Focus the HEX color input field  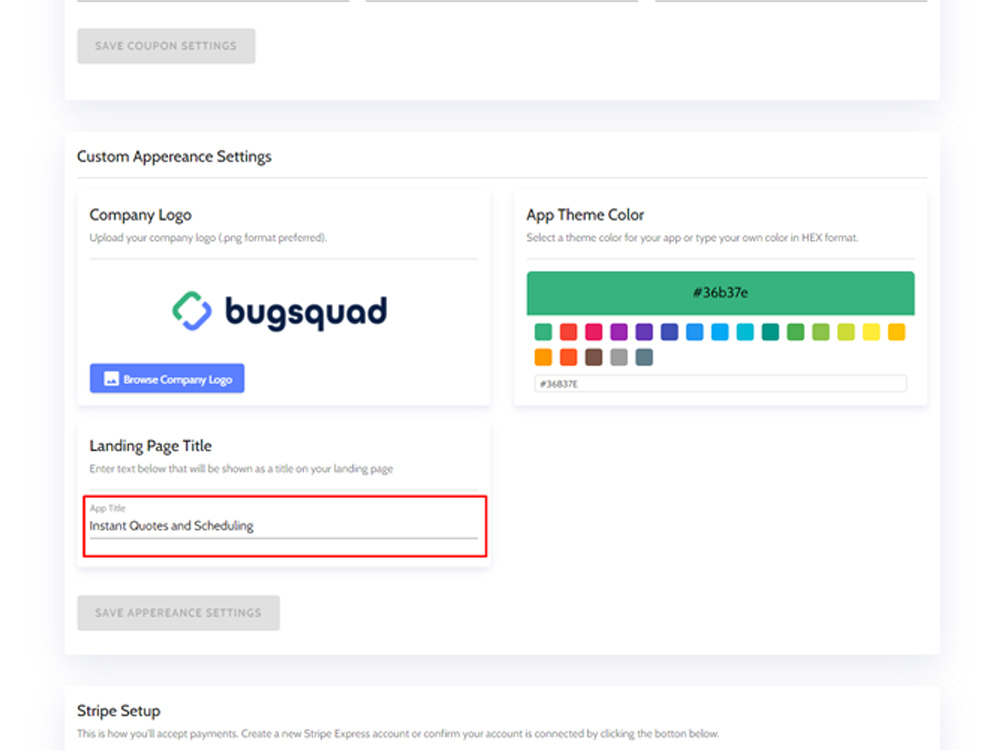pos(720,383)
